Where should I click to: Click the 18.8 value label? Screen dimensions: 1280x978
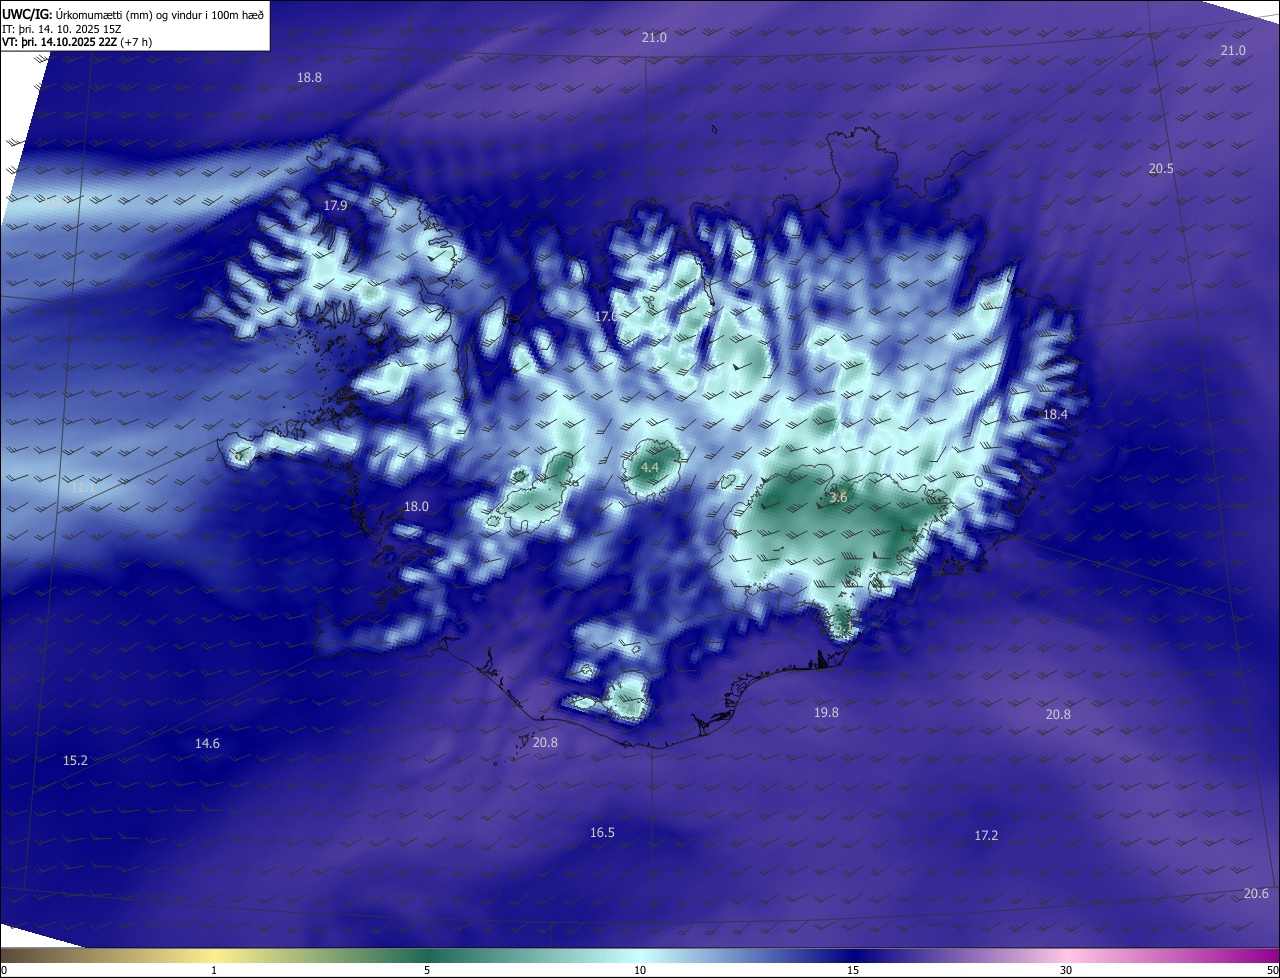tap(310, 77)
